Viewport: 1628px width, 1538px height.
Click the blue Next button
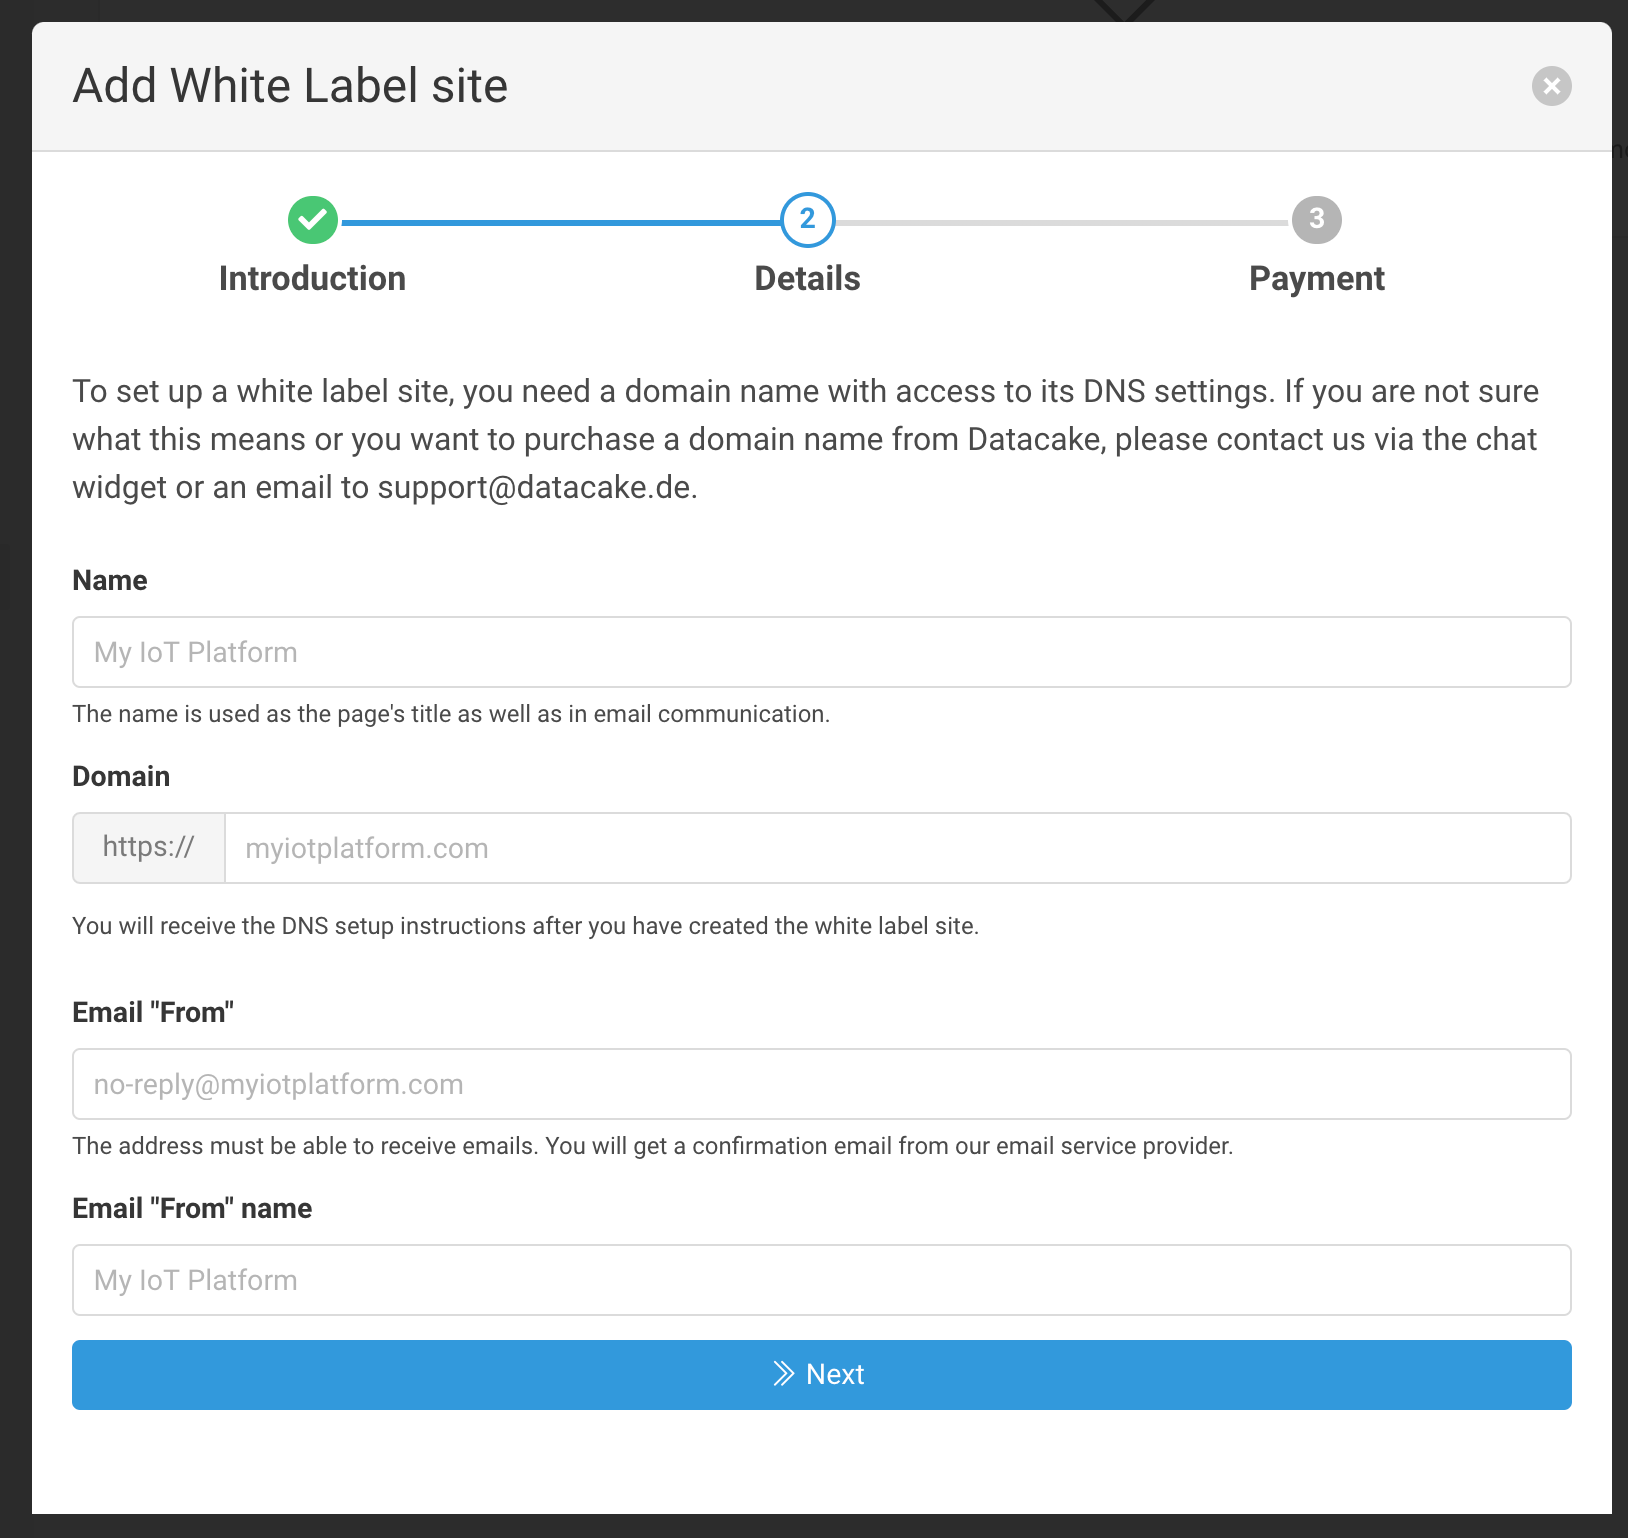(x=822, y=1375)
